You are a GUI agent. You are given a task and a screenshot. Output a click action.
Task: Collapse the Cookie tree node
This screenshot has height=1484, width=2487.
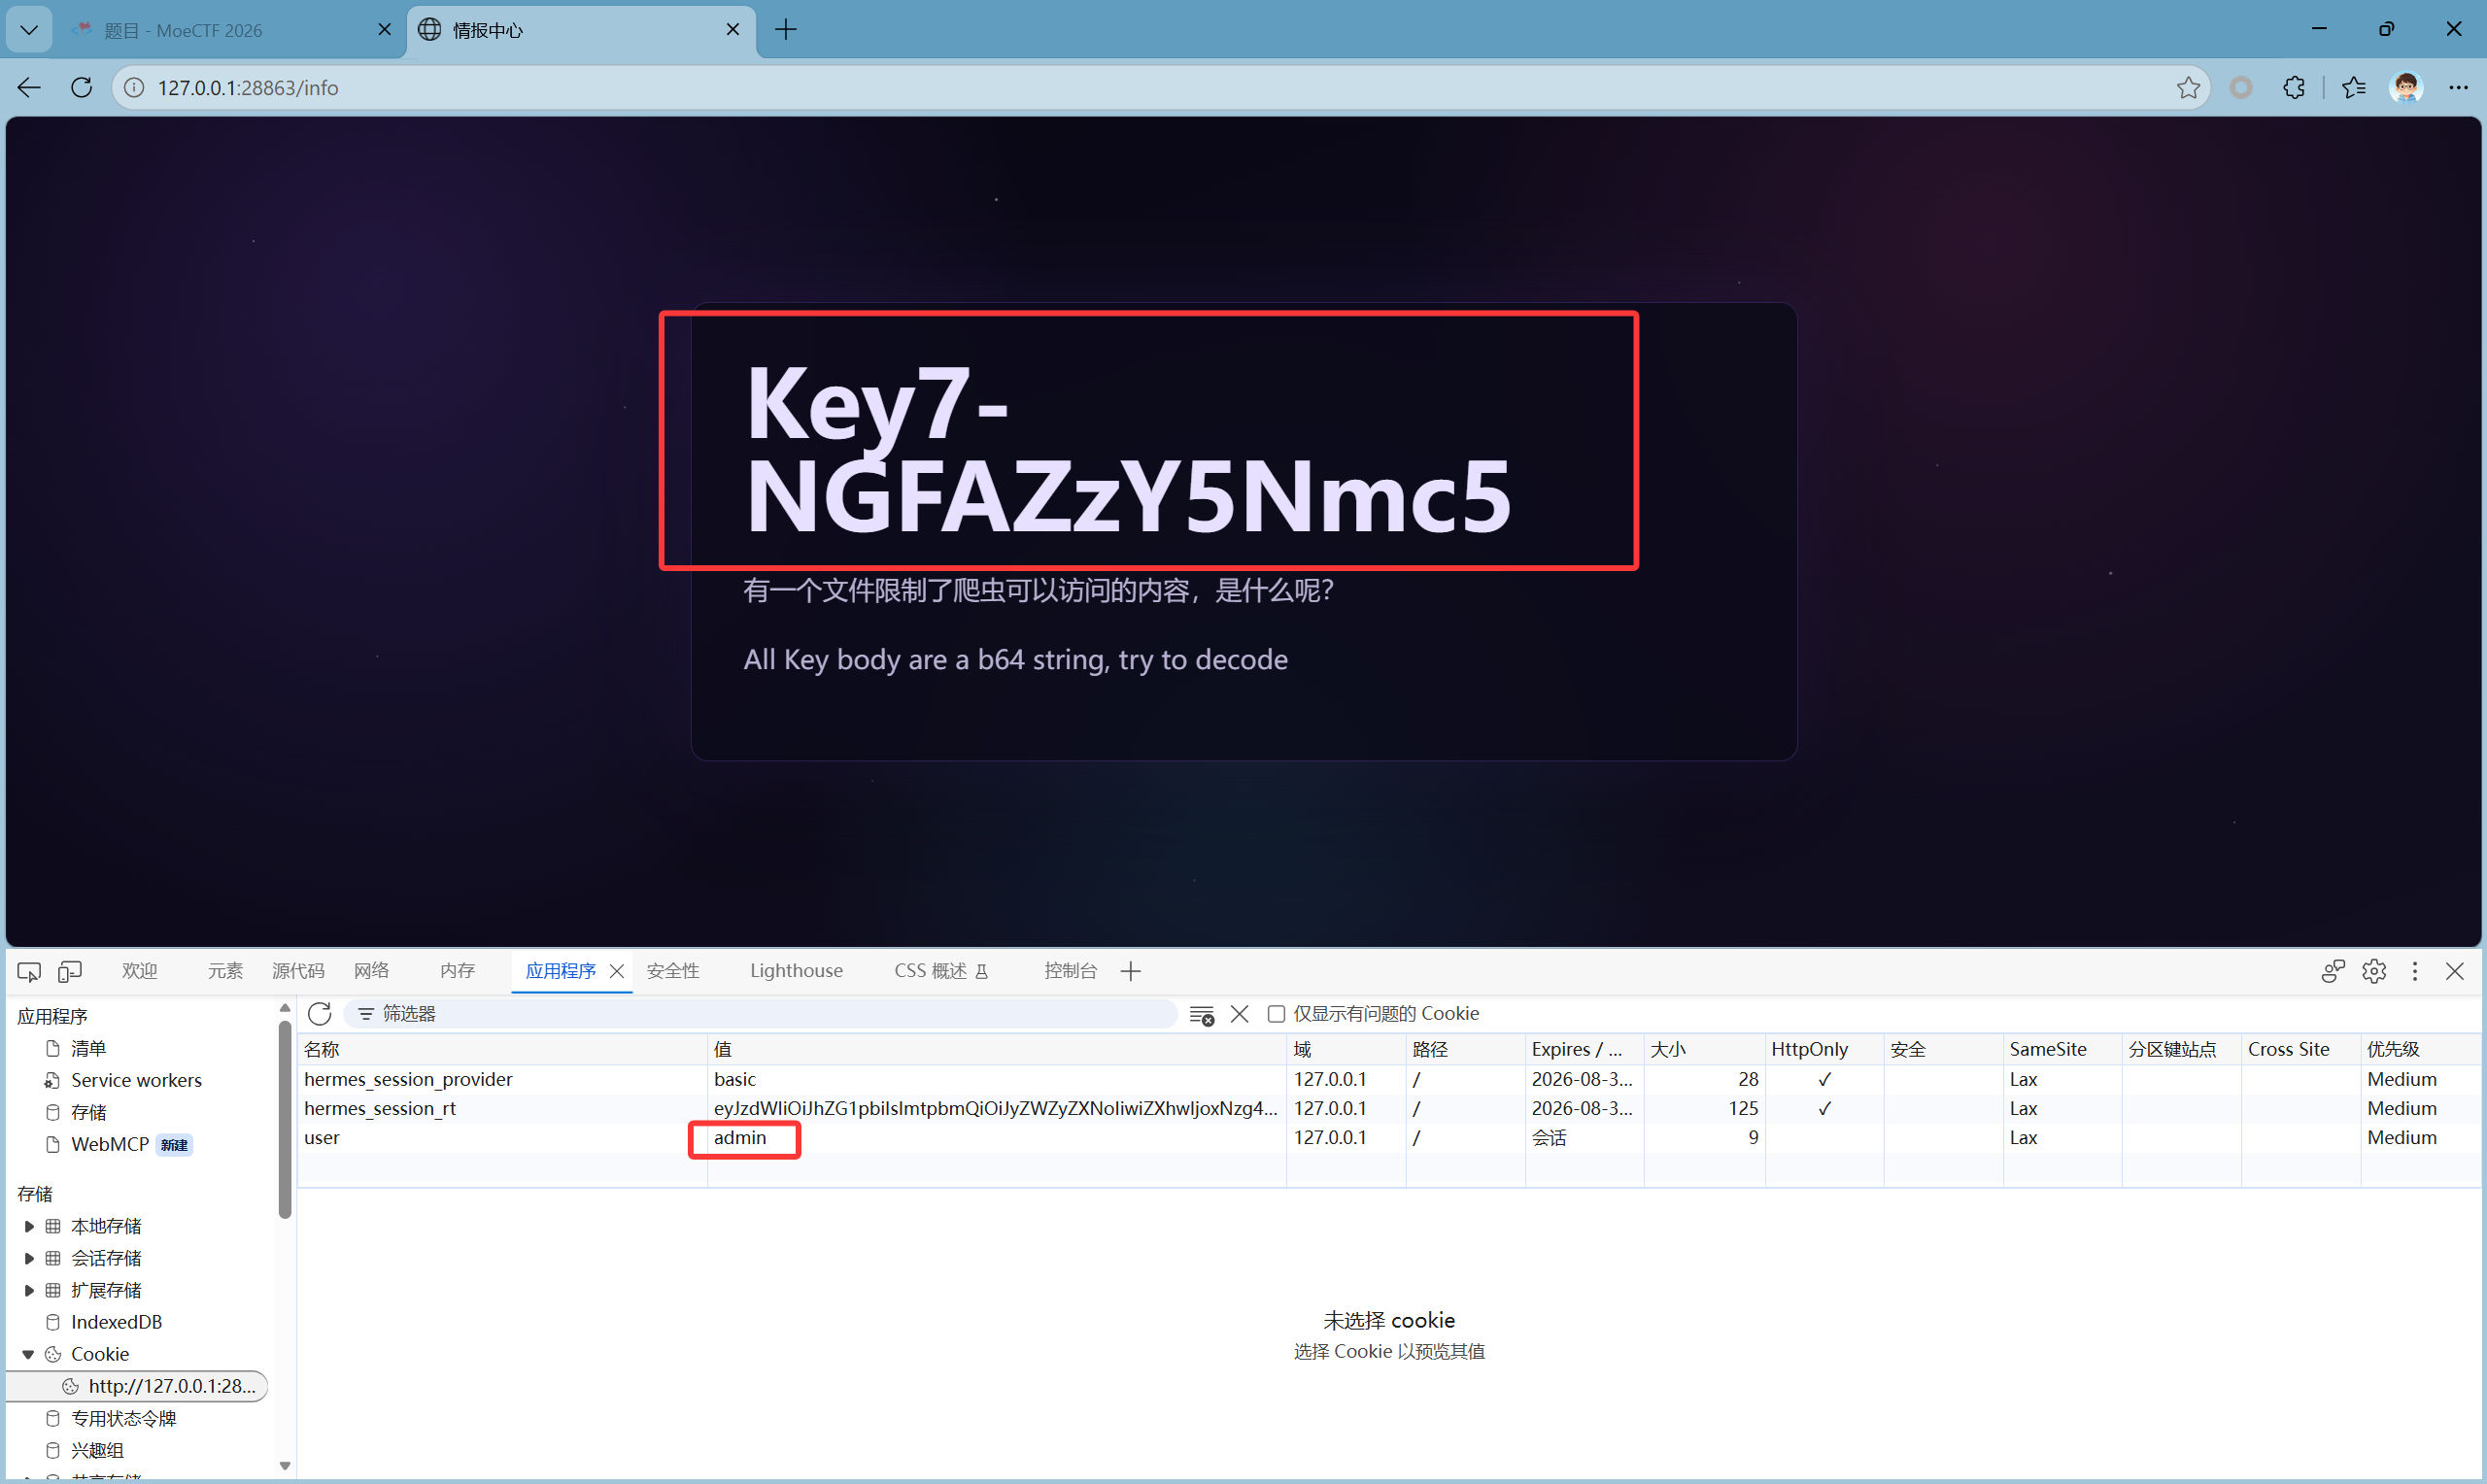point(29,1355)
